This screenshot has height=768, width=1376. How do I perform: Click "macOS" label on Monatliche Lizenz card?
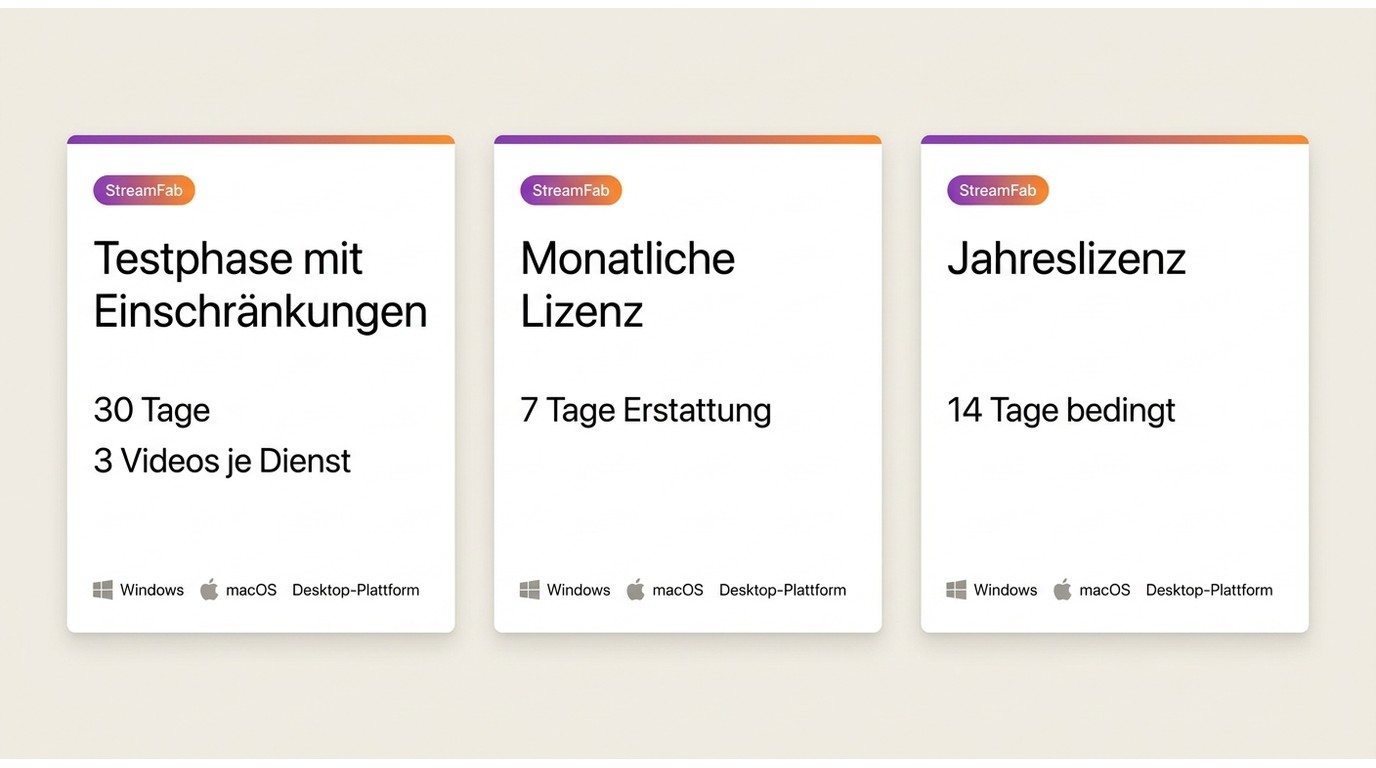(x=678, y=590)
